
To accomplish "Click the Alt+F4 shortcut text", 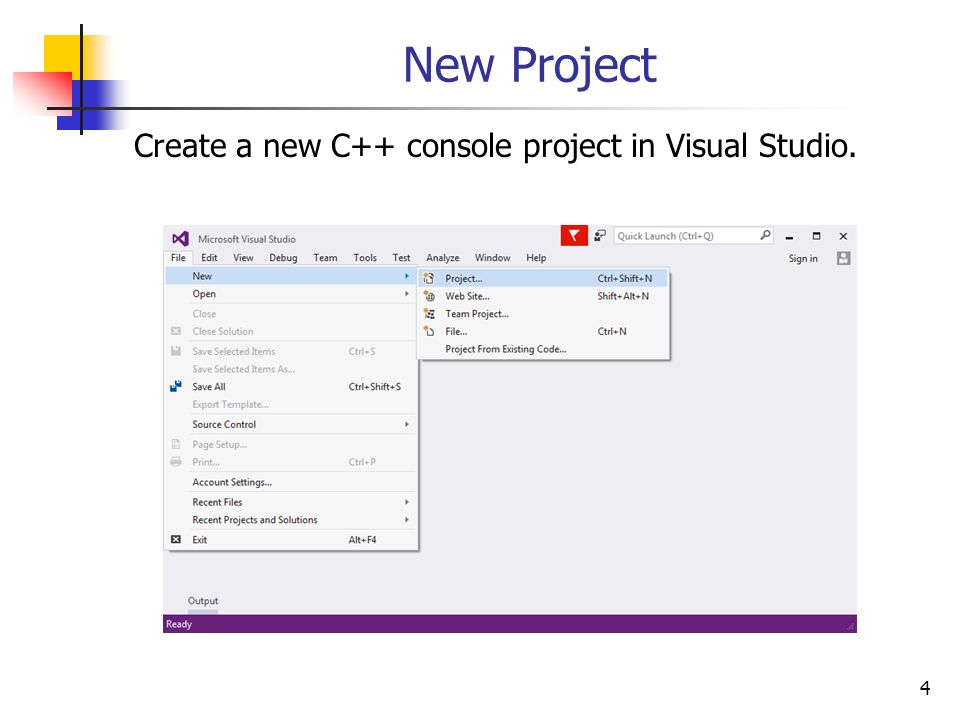I will [x=362, y=539].
